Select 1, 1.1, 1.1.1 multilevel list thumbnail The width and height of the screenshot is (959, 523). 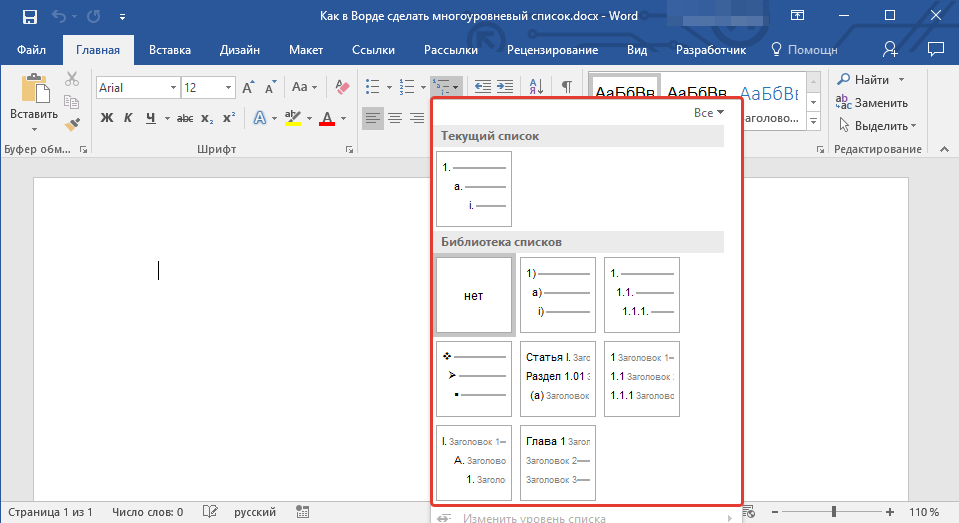click(x=642, y=295)
